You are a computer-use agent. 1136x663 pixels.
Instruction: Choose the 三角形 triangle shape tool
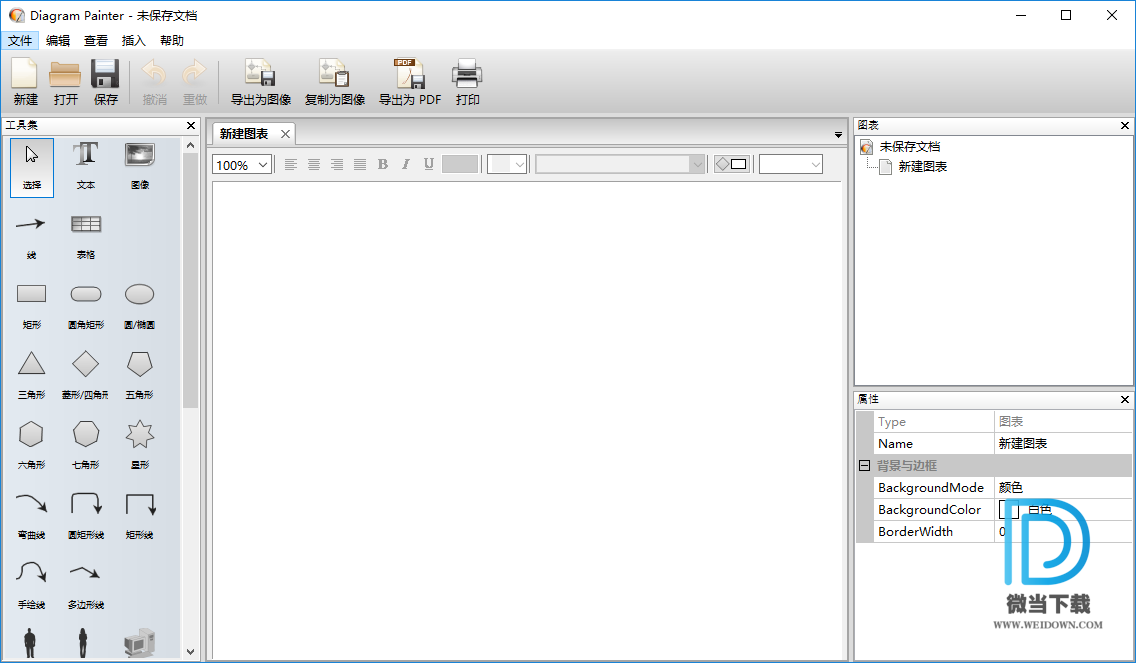pos(32,374)
